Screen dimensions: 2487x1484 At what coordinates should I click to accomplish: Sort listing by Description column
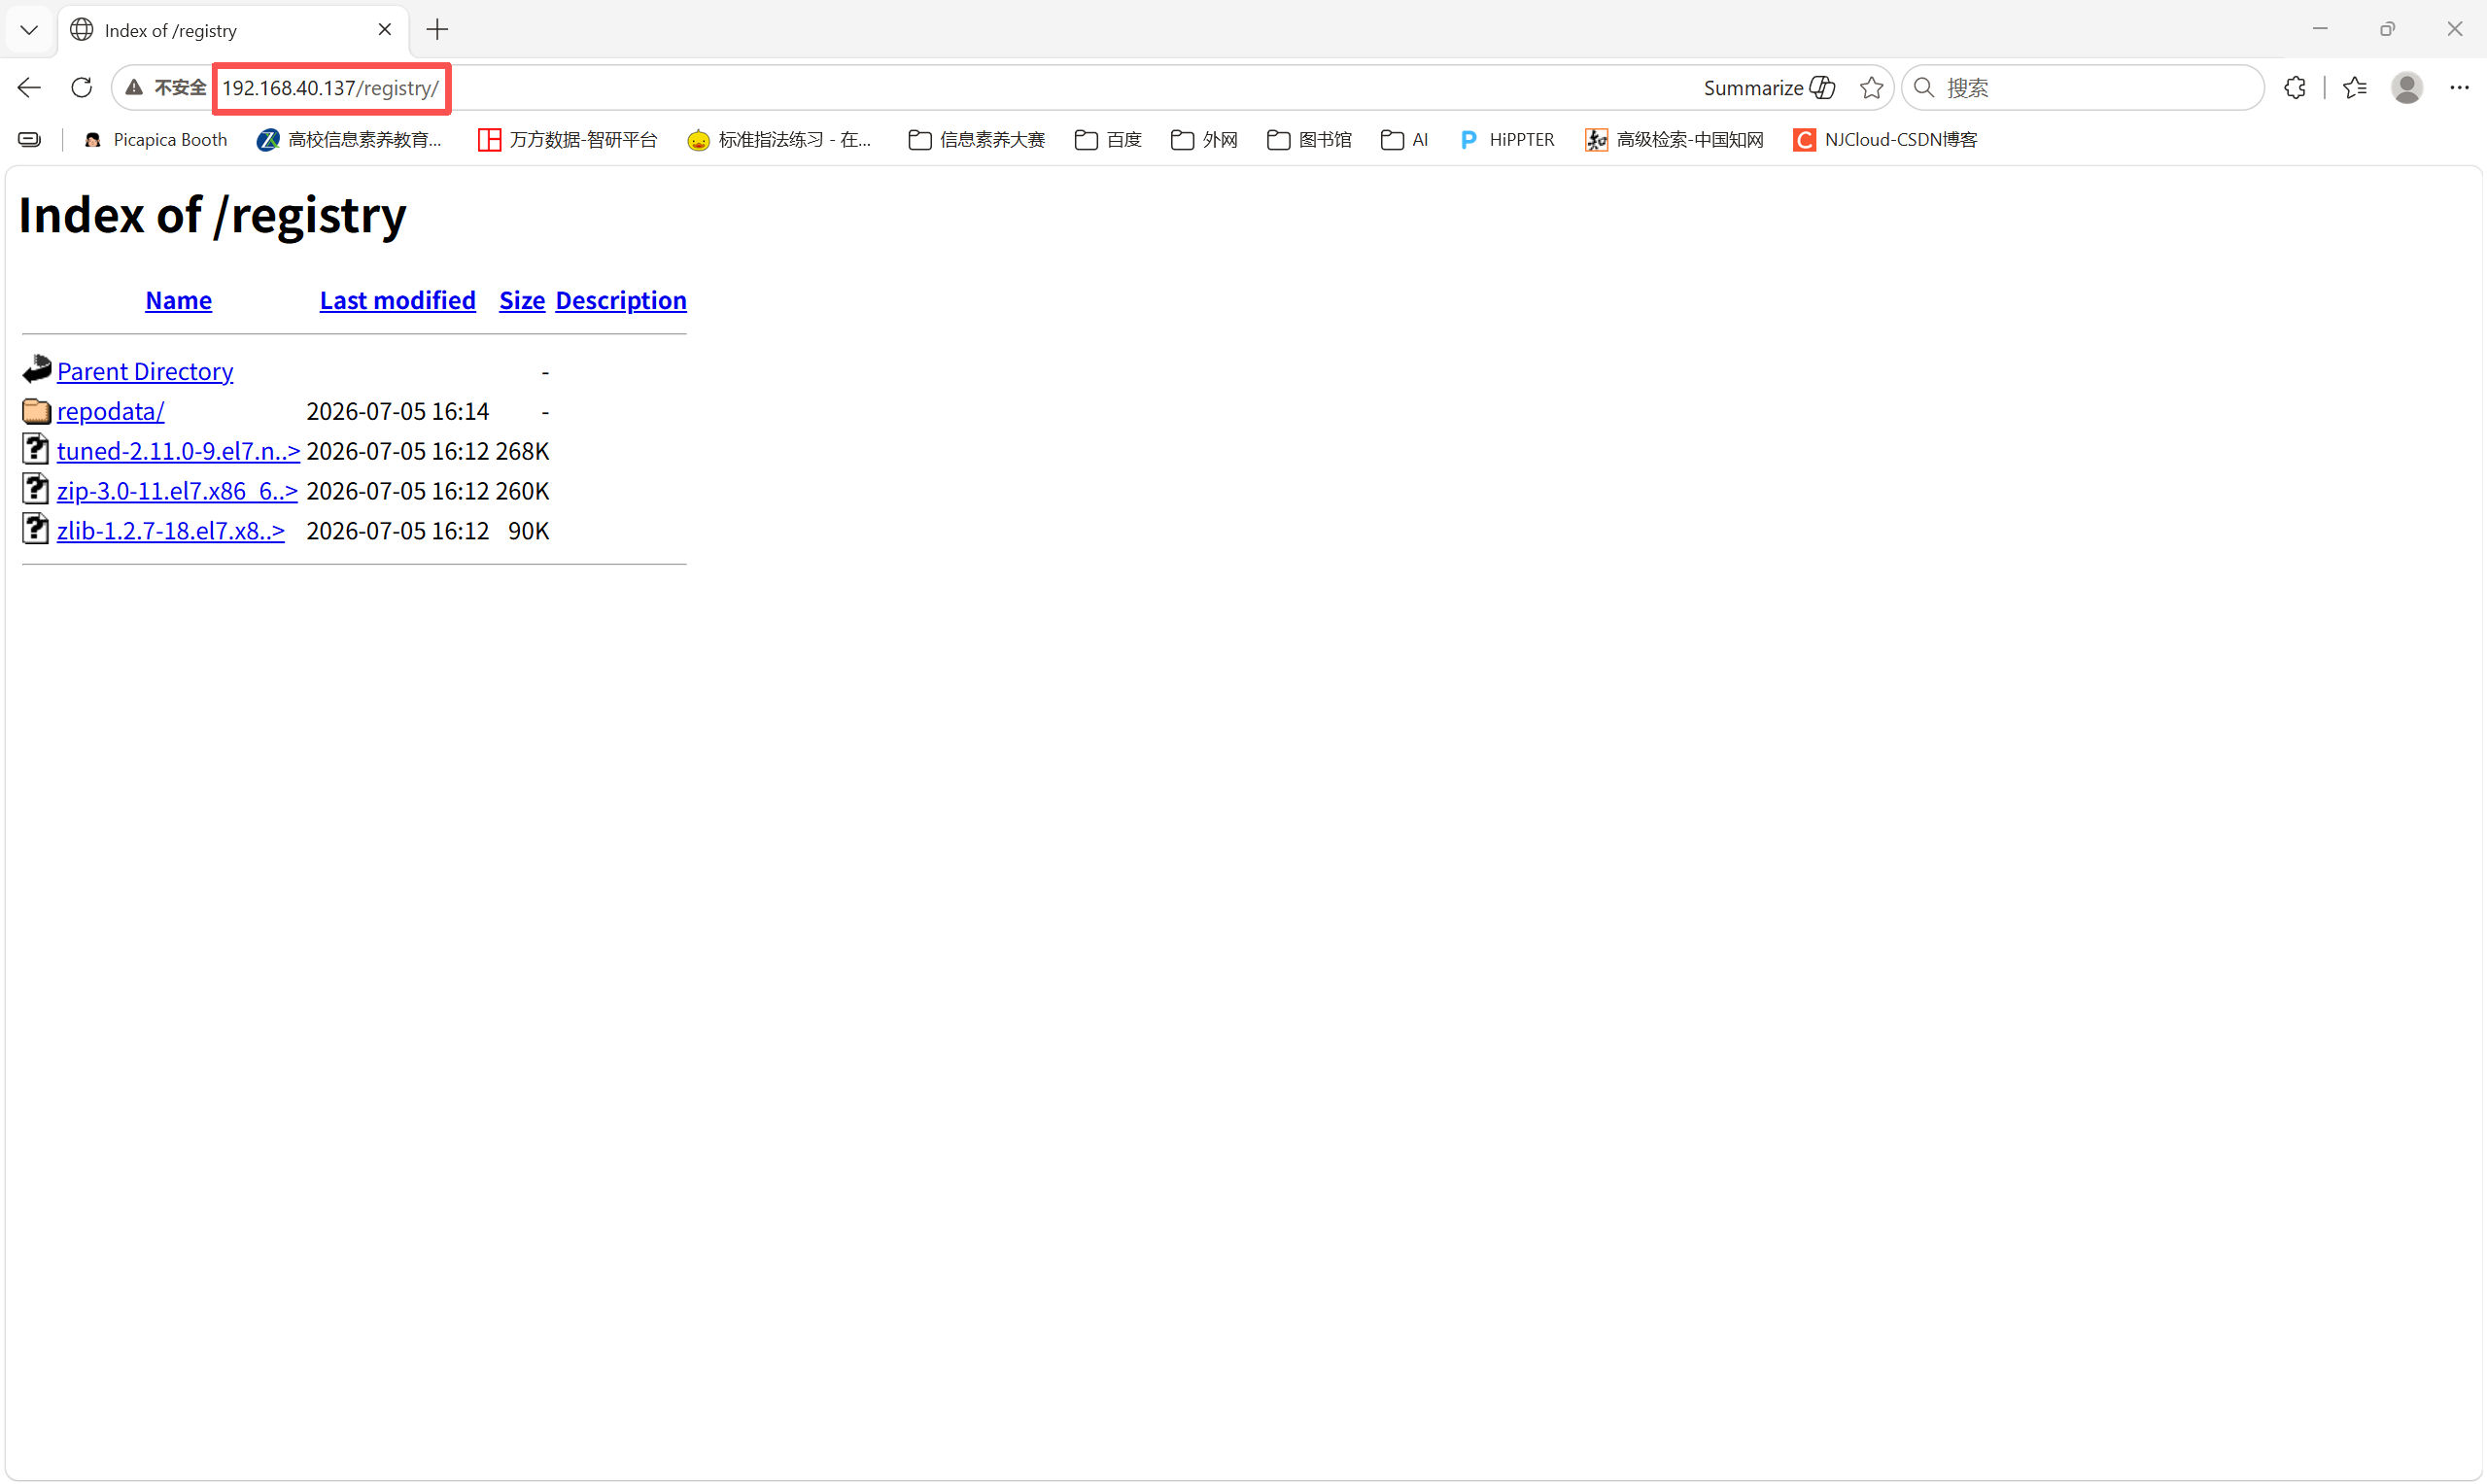coord(621,300)
